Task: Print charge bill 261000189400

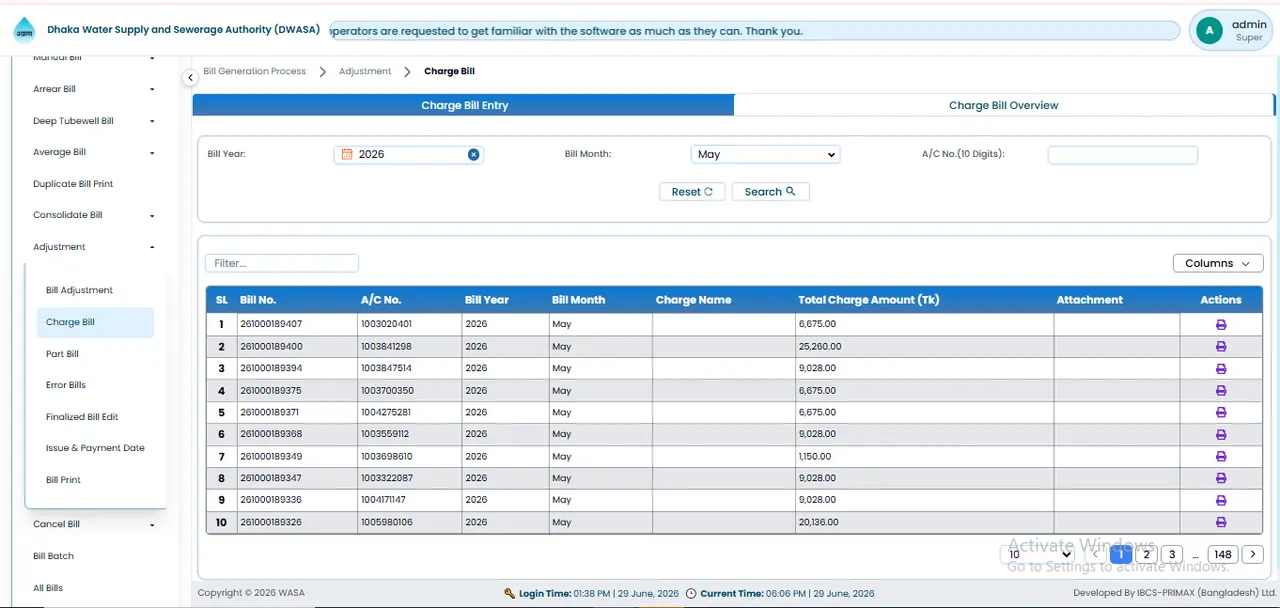Action: pyautogui.click(x=1221, y=347)
